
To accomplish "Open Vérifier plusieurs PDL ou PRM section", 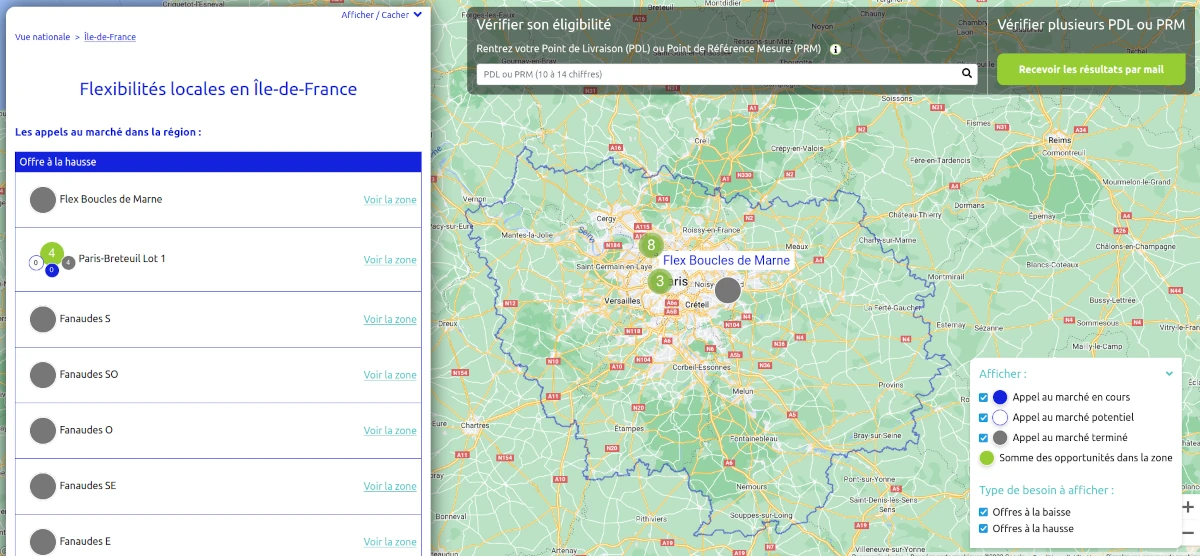I will tap(1091, 24).
